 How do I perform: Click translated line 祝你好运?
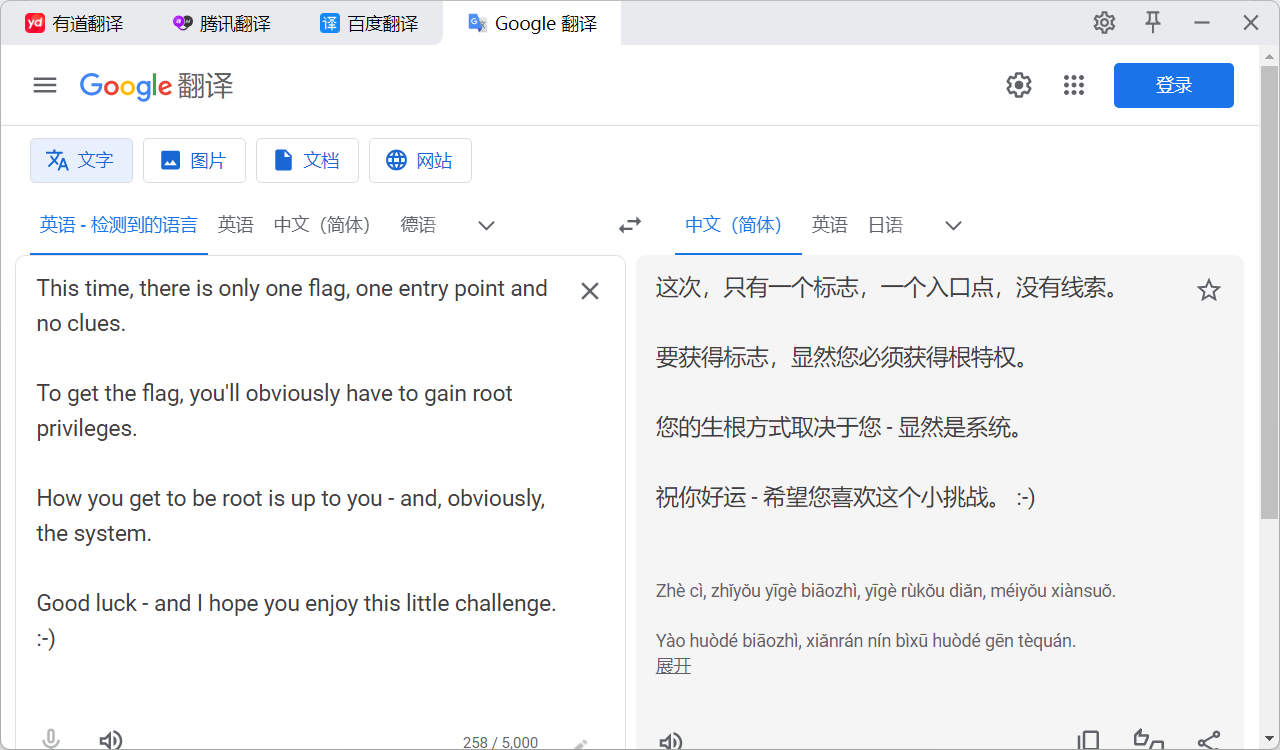click(845, 497)
